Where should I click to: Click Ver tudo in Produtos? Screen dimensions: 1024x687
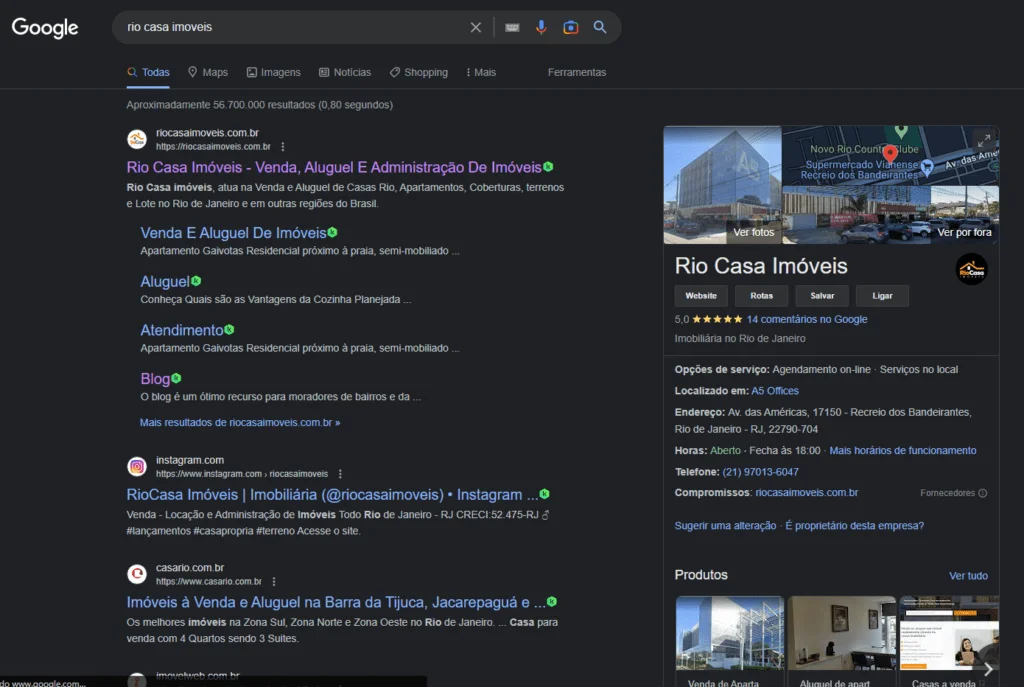(968, 576)
